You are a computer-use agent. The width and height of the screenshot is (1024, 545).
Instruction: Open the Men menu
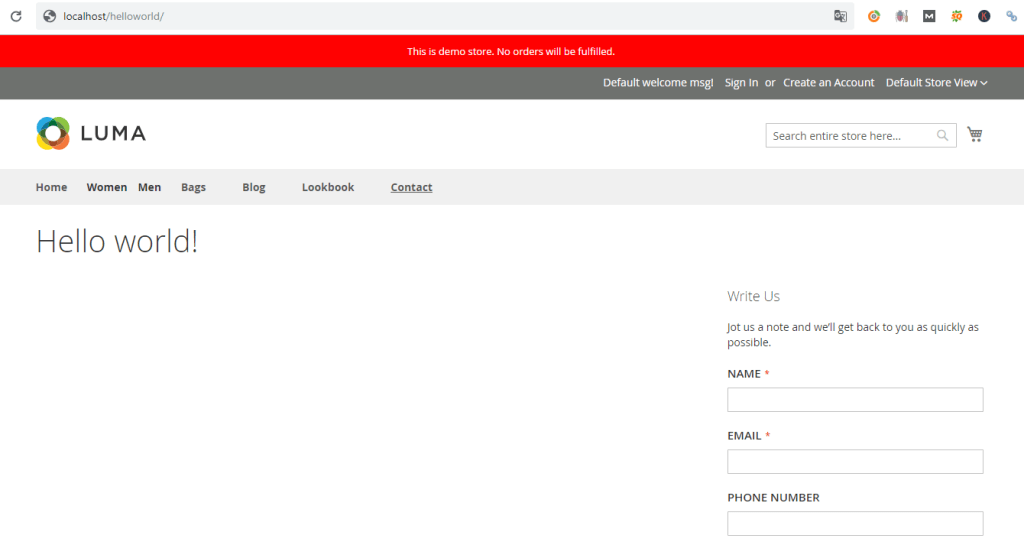[x=150, y=187]
